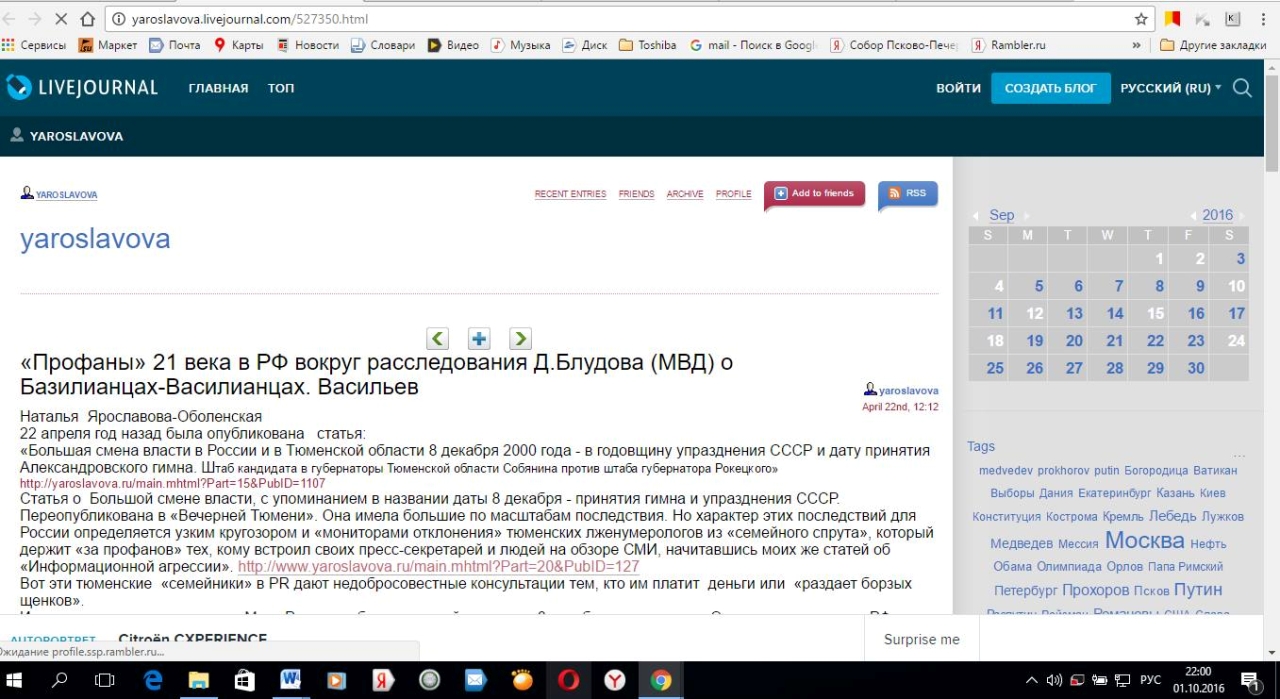Open the browser home page icon
This screenshot has width=1280, height=699.
pos(88,19)
